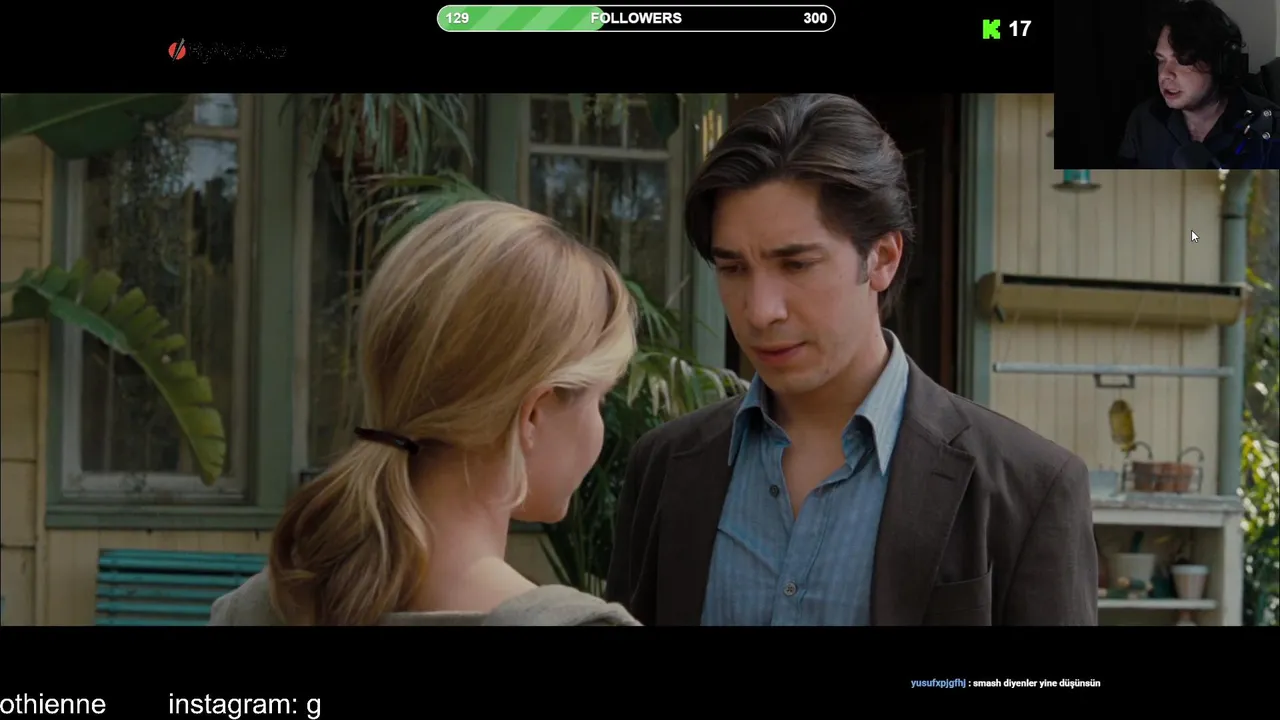Image resolution: width=1280 pixels, height=720 pixels.
Task: Click the chat username yusufxpjgfhj
Action: (938, 683)
